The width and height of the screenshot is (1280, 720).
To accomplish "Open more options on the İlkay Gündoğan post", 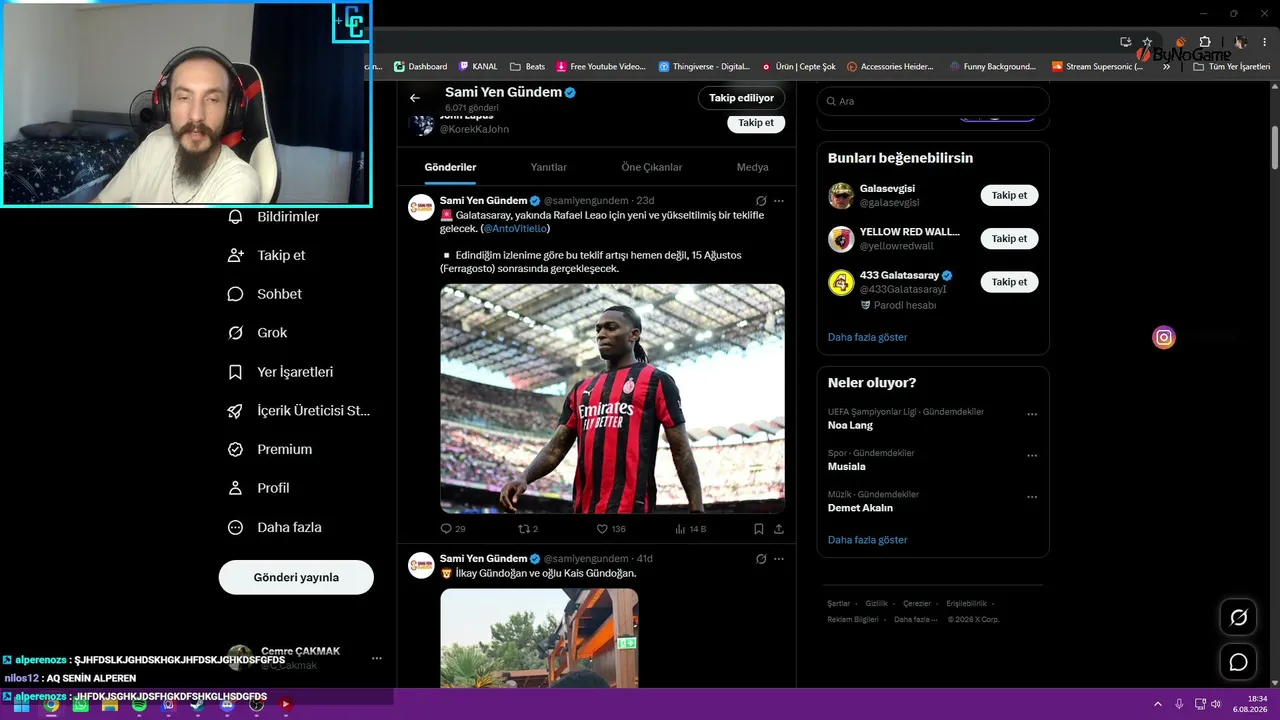I will (779, 559).
